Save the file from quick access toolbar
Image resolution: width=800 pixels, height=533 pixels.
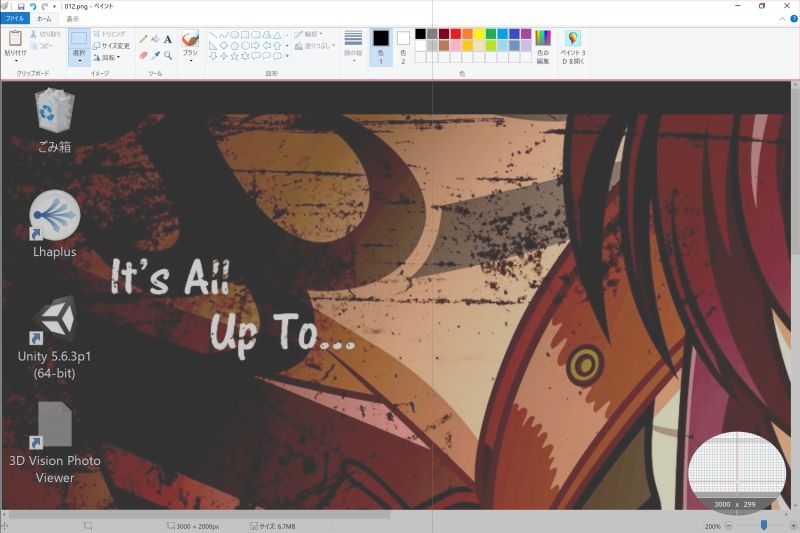(x=21, y=6)
